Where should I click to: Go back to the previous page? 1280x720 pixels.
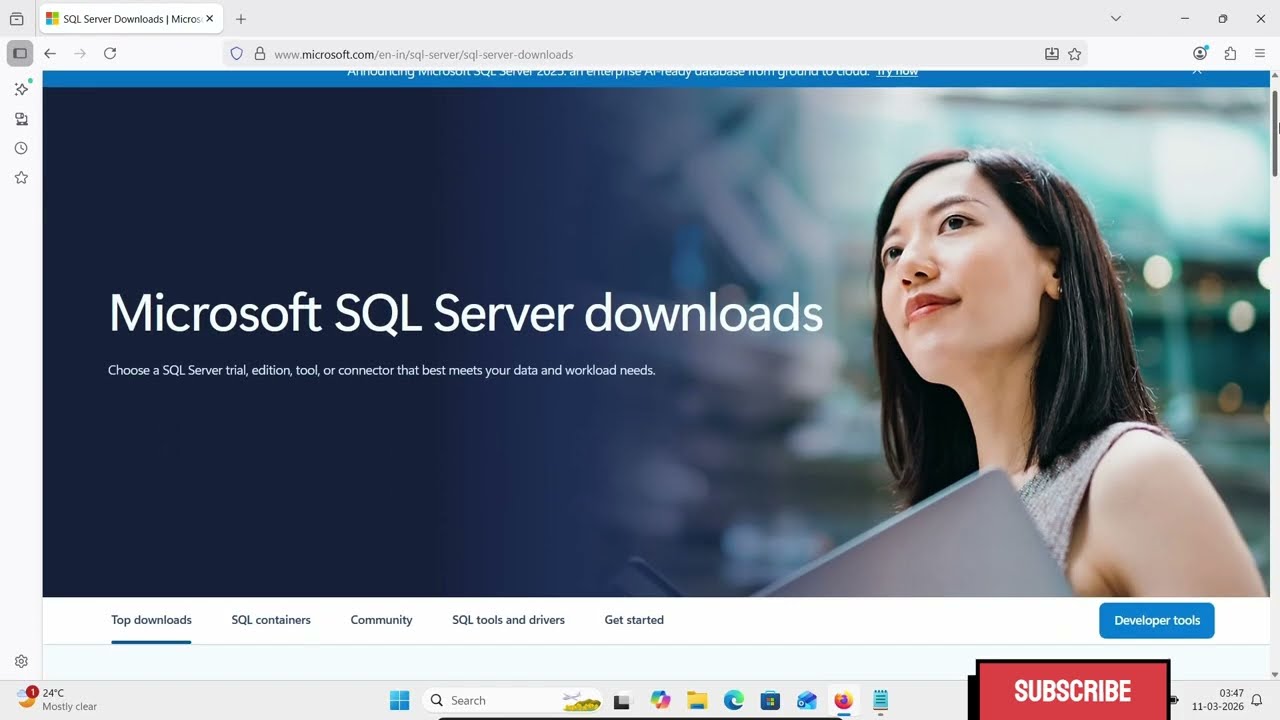click(x=50, y=54)
